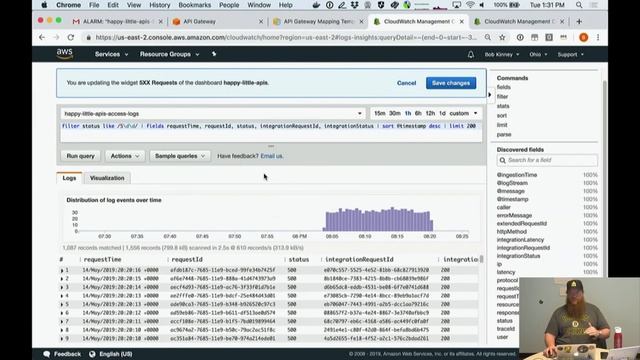Switch to the last CloudWatch Management browser tab
Viewport: 640px width, 360px height.
[x=518, y=21]
